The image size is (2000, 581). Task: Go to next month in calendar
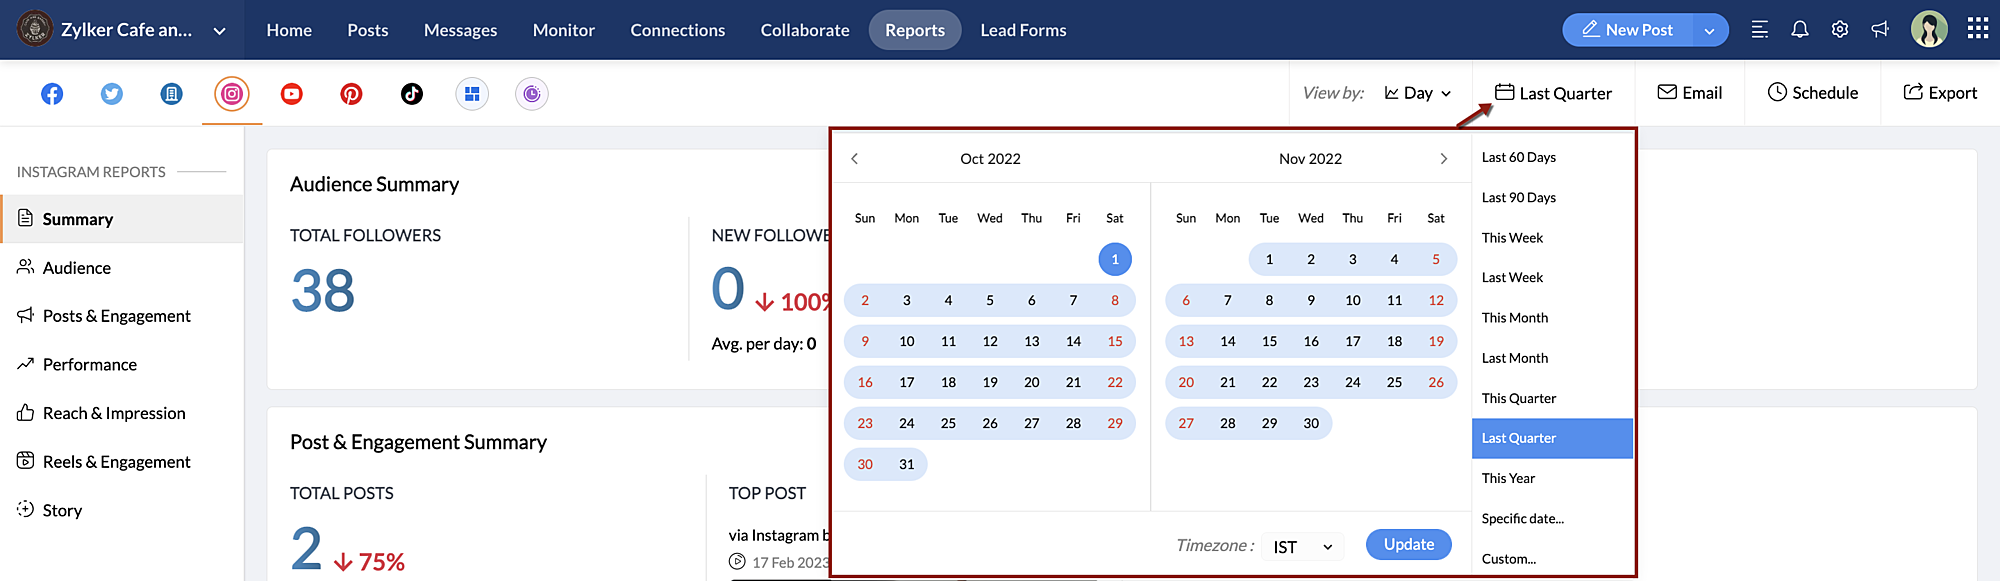[1443, 159]
